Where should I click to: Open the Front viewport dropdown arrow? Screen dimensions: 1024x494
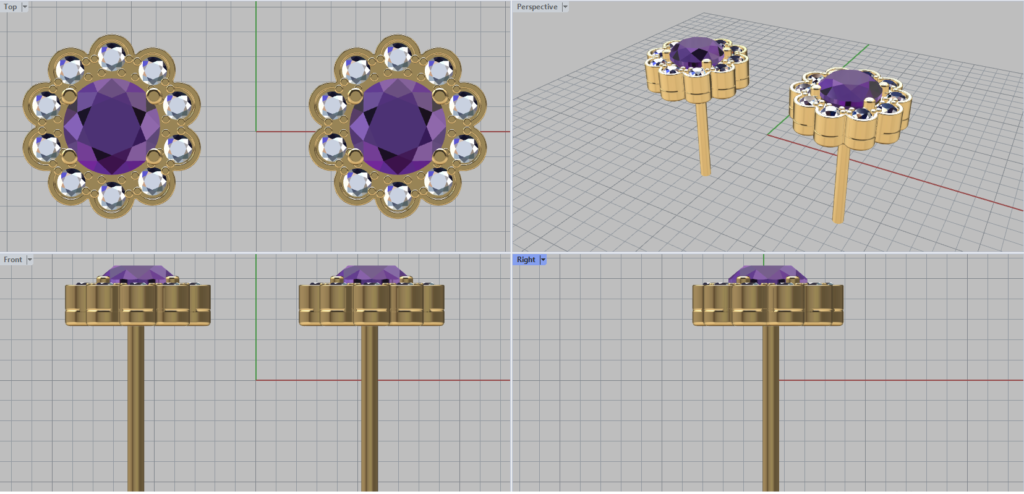pos(30,260)
